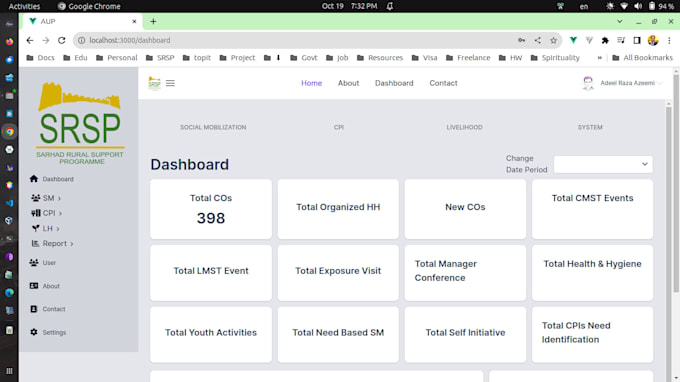Click the small SRSP logo in header
The image size is (680, 382).
[x=154, y=83]
